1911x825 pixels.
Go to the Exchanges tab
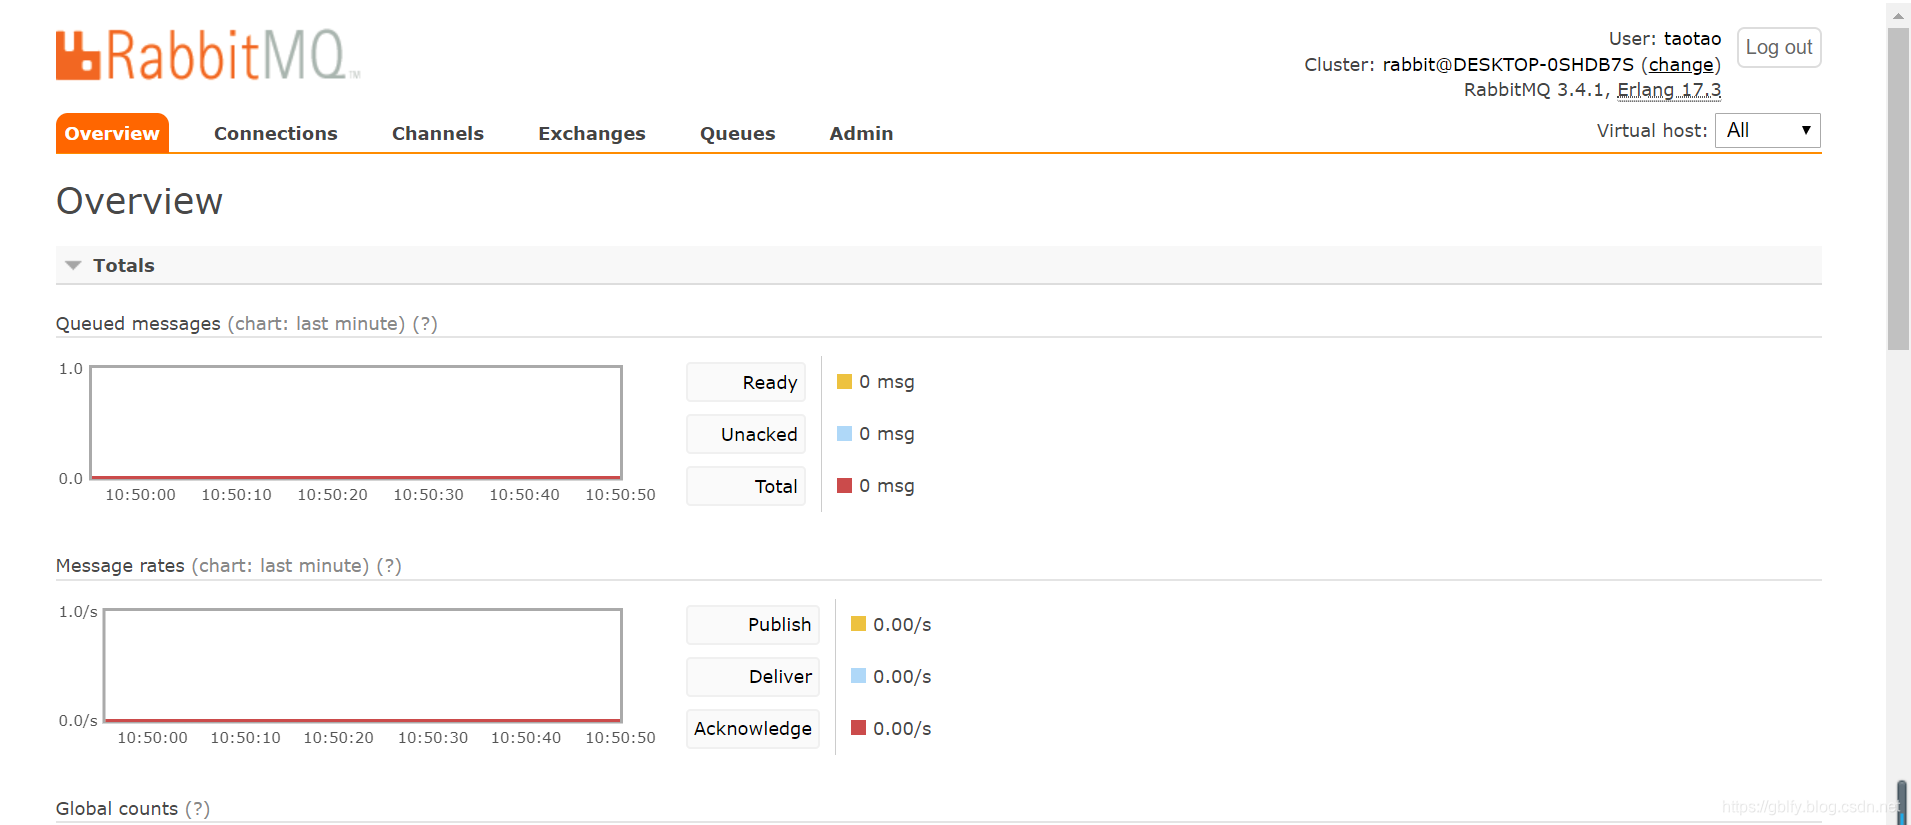pyautogui.click(x=591, y=133)
